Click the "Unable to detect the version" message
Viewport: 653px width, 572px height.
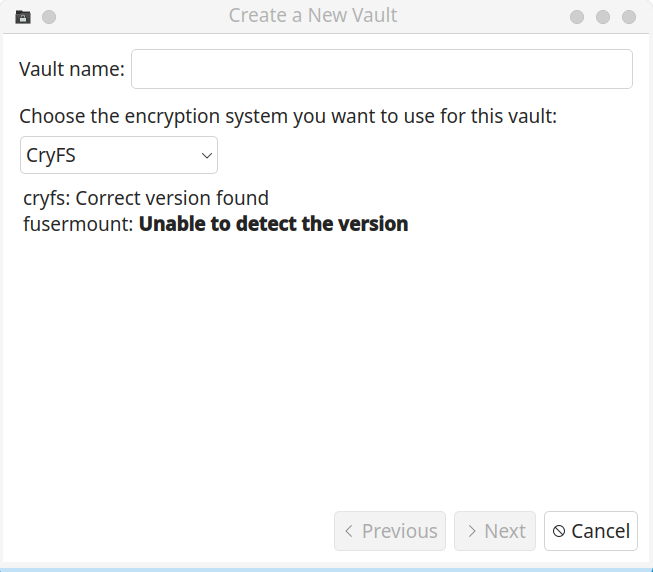click(273, 224)
